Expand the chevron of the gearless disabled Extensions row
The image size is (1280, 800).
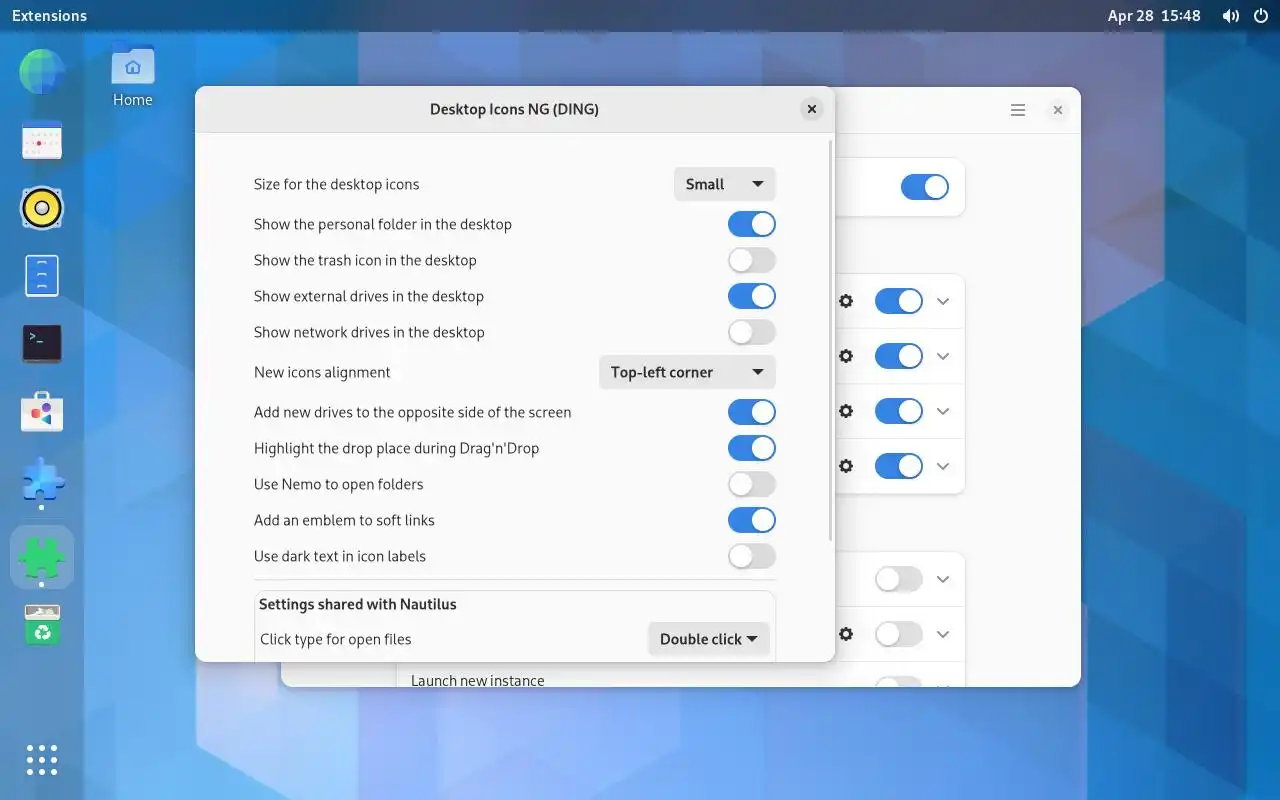(943, 579)
